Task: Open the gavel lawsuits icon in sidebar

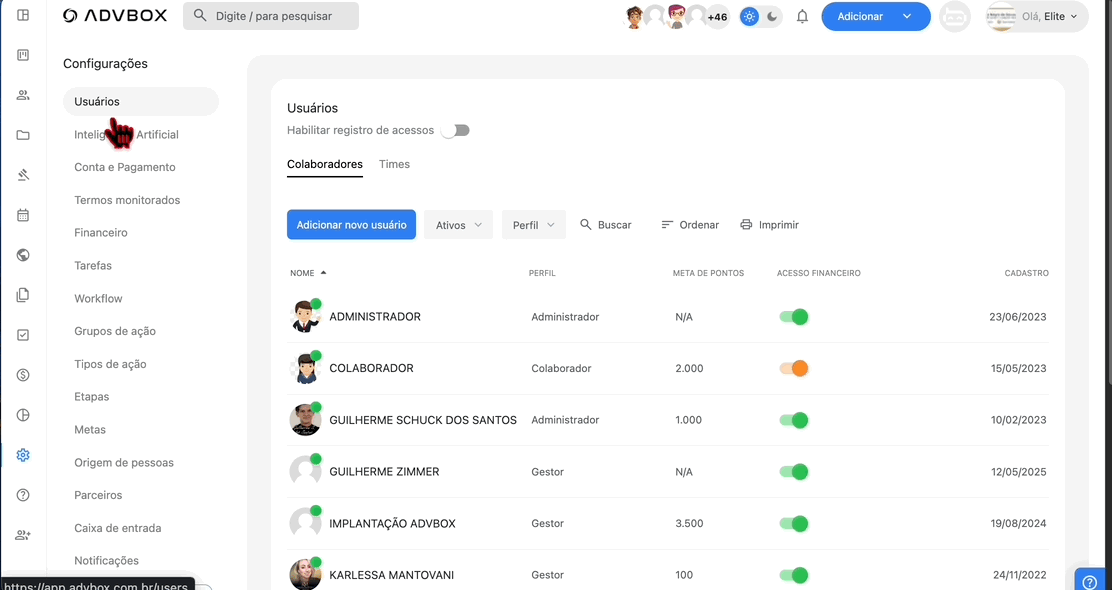Action: pyautogui.click(x=23, y=175)
